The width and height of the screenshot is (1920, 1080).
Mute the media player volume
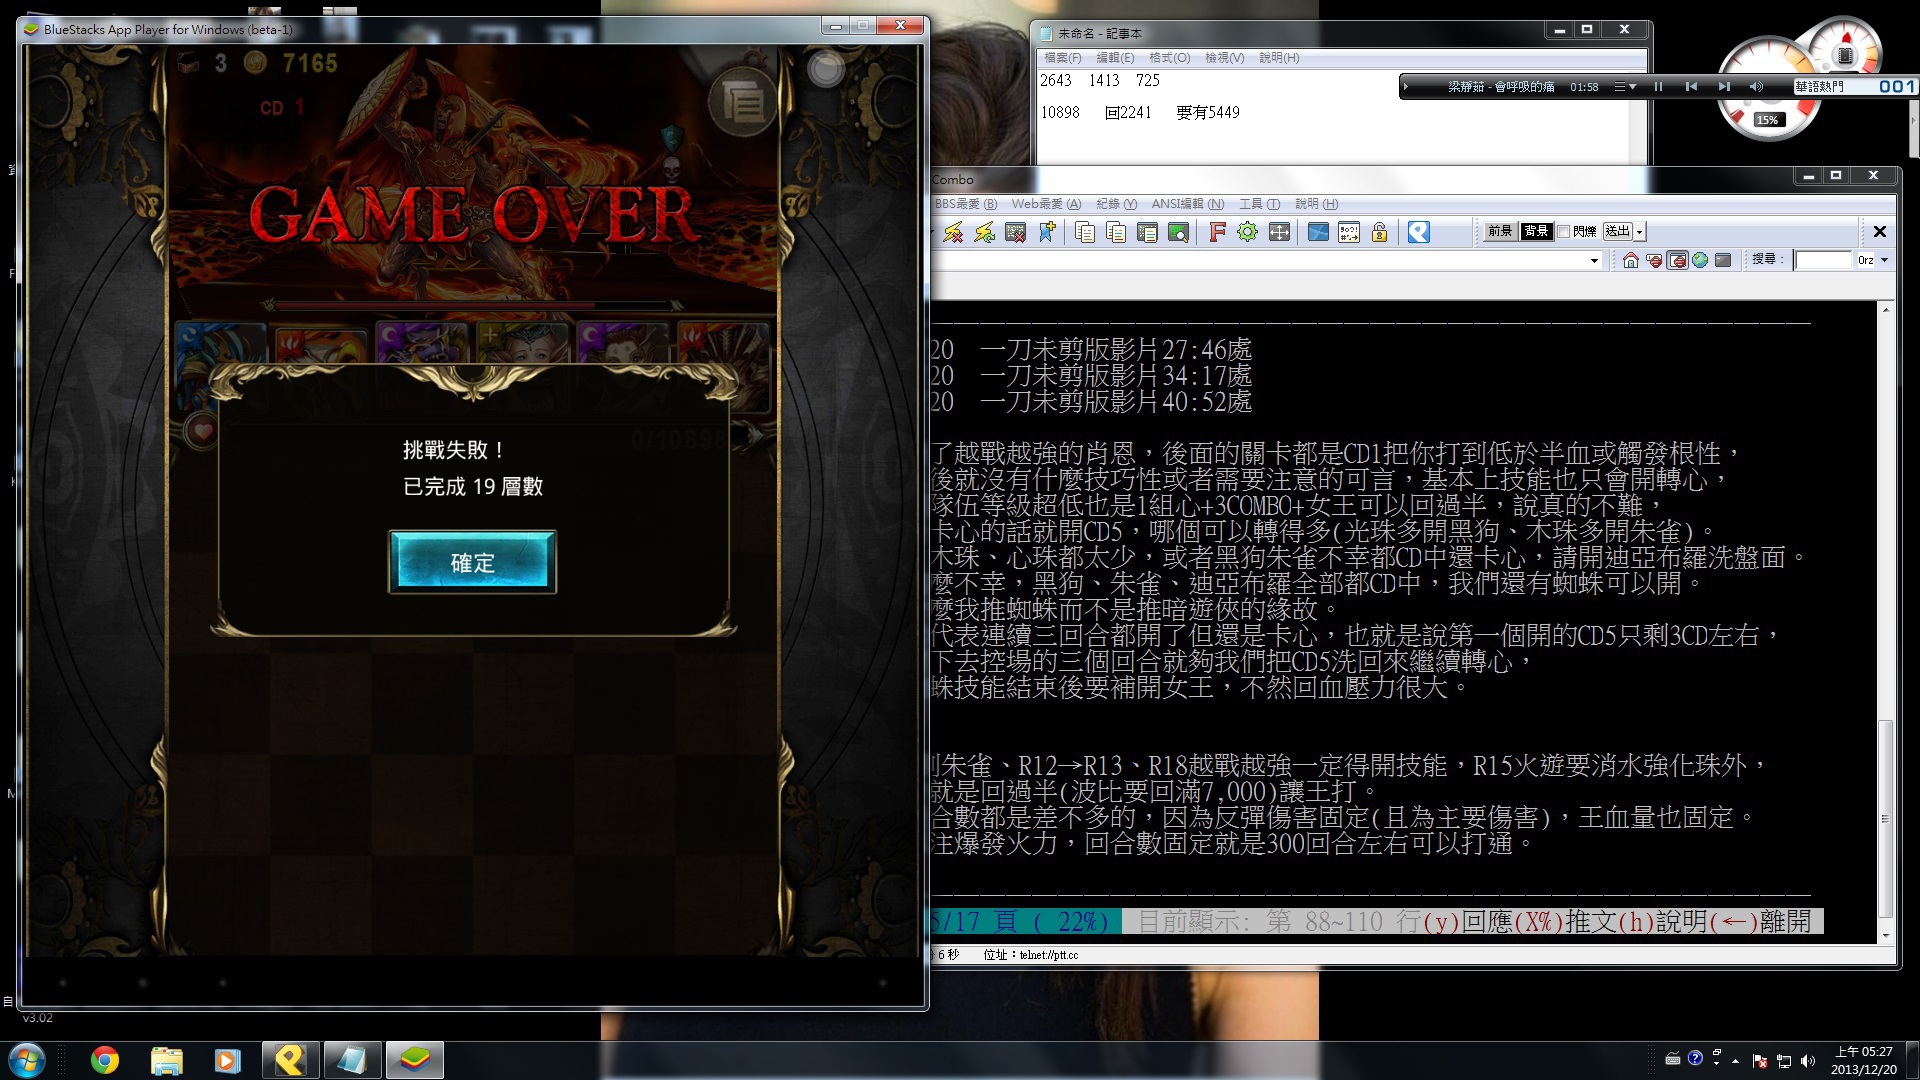(x=1756, y=87)
